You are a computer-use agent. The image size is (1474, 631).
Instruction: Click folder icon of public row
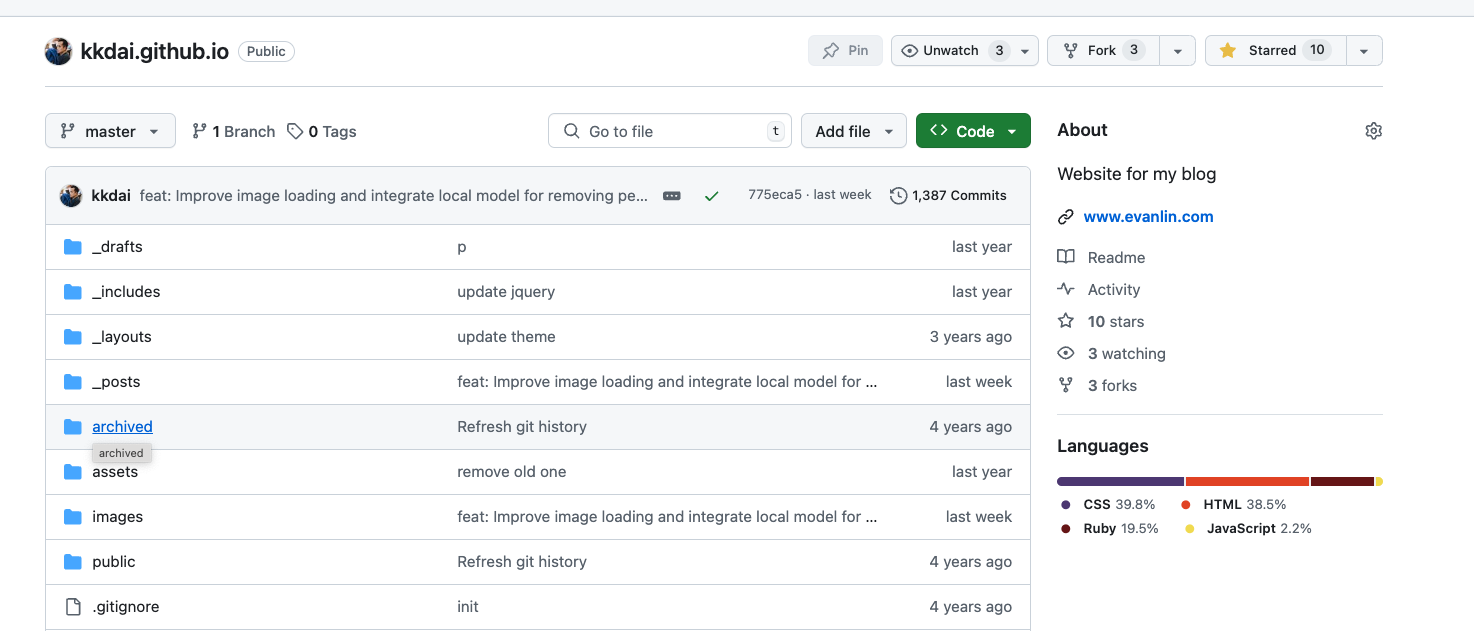pos(73,562)
